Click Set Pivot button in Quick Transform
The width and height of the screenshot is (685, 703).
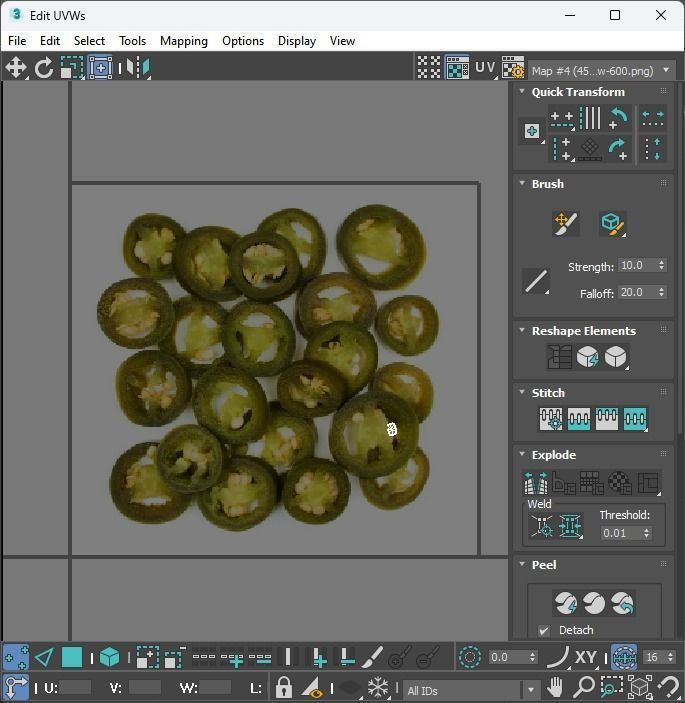pyautogui.click(x=532, y=131)
